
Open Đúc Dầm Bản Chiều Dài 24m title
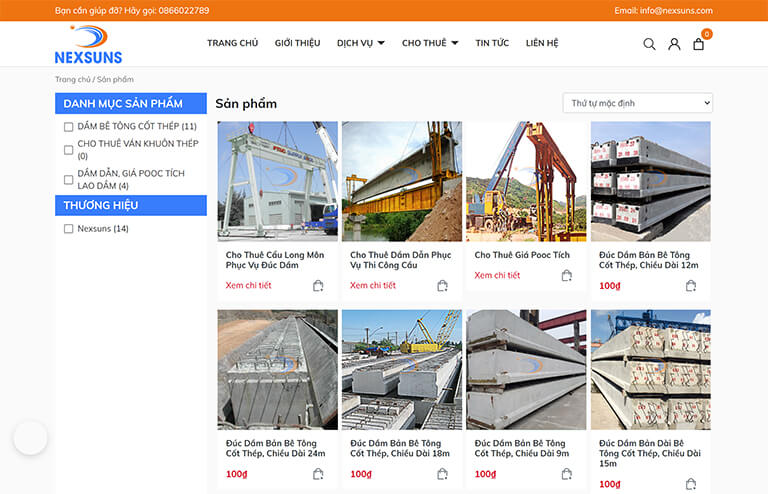pyautogui.click(x=275, y=448)
